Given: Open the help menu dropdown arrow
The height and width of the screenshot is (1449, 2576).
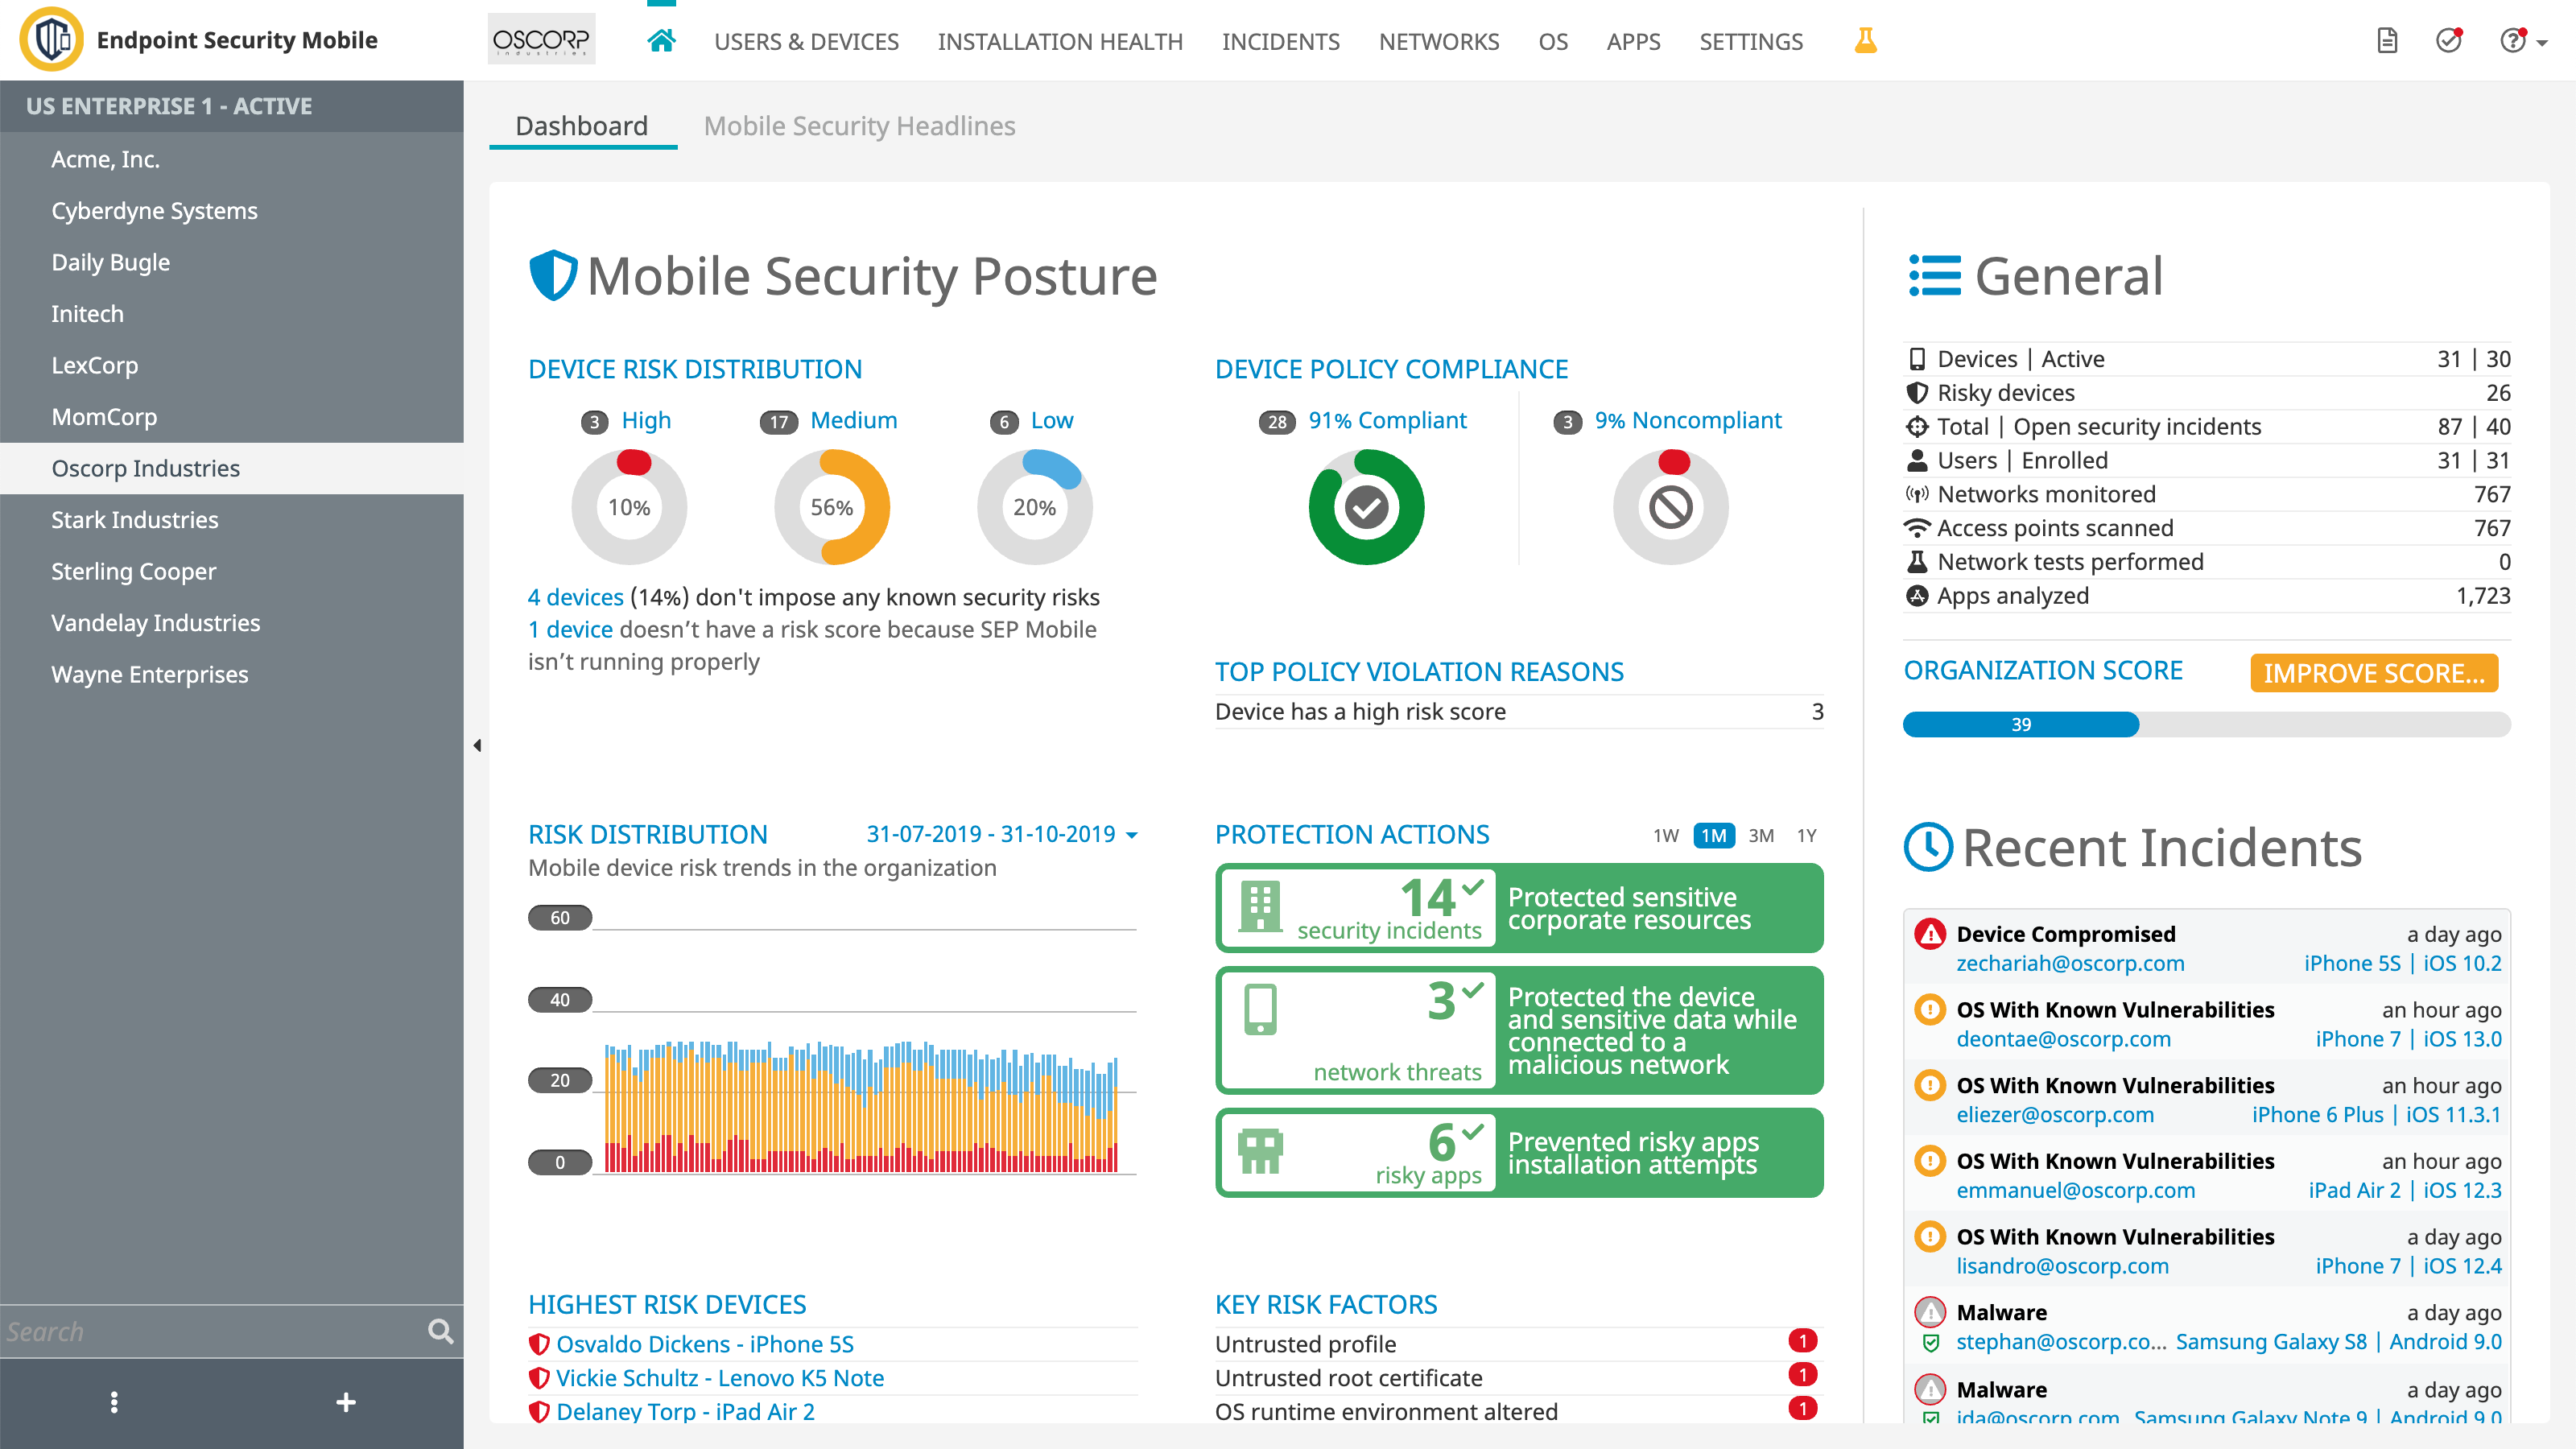Looking at the screenshot, I should [x=2541, y=42].
